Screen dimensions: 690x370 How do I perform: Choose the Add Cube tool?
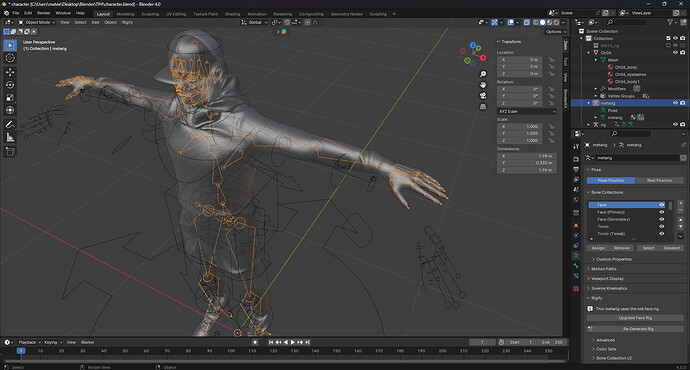(10, 152)
